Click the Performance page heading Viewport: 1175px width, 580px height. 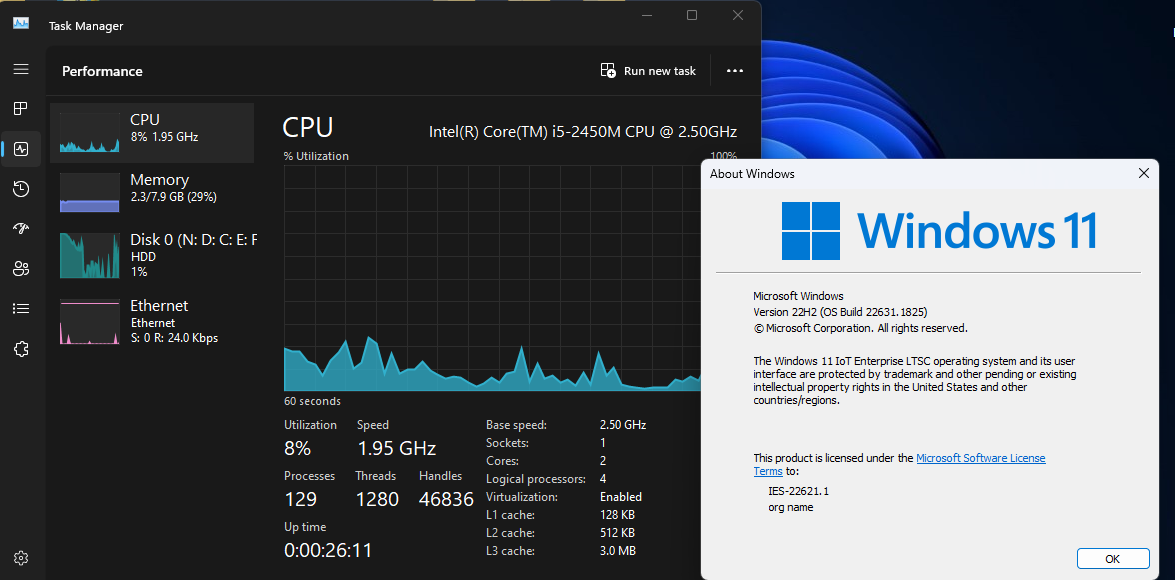pyautogui.click(x=102, y=71)
